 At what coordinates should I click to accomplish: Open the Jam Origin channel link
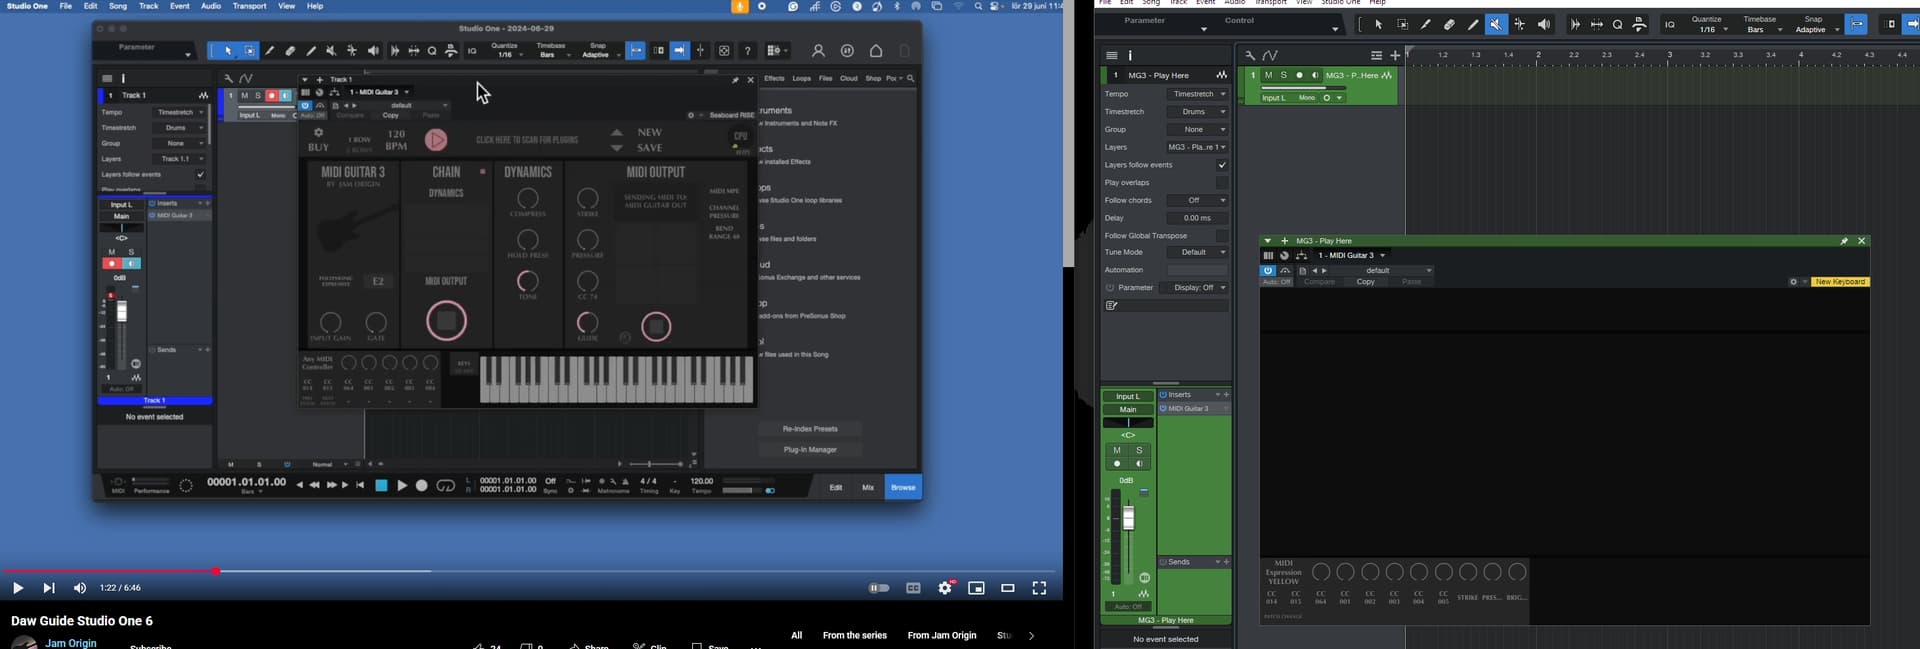pyautogui.click(x=71, y=642)
